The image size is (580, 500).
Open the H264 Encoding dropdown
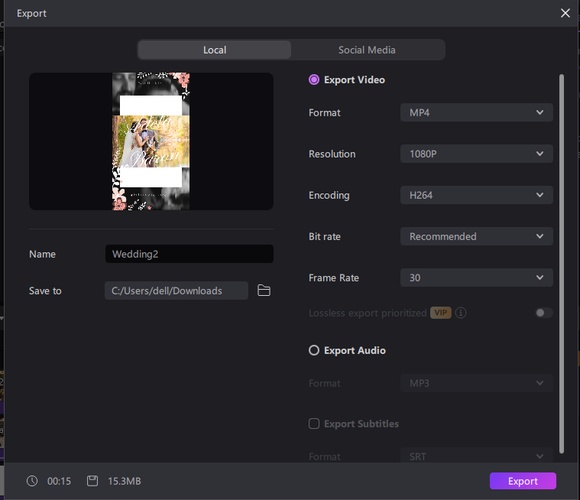[476, 195]
